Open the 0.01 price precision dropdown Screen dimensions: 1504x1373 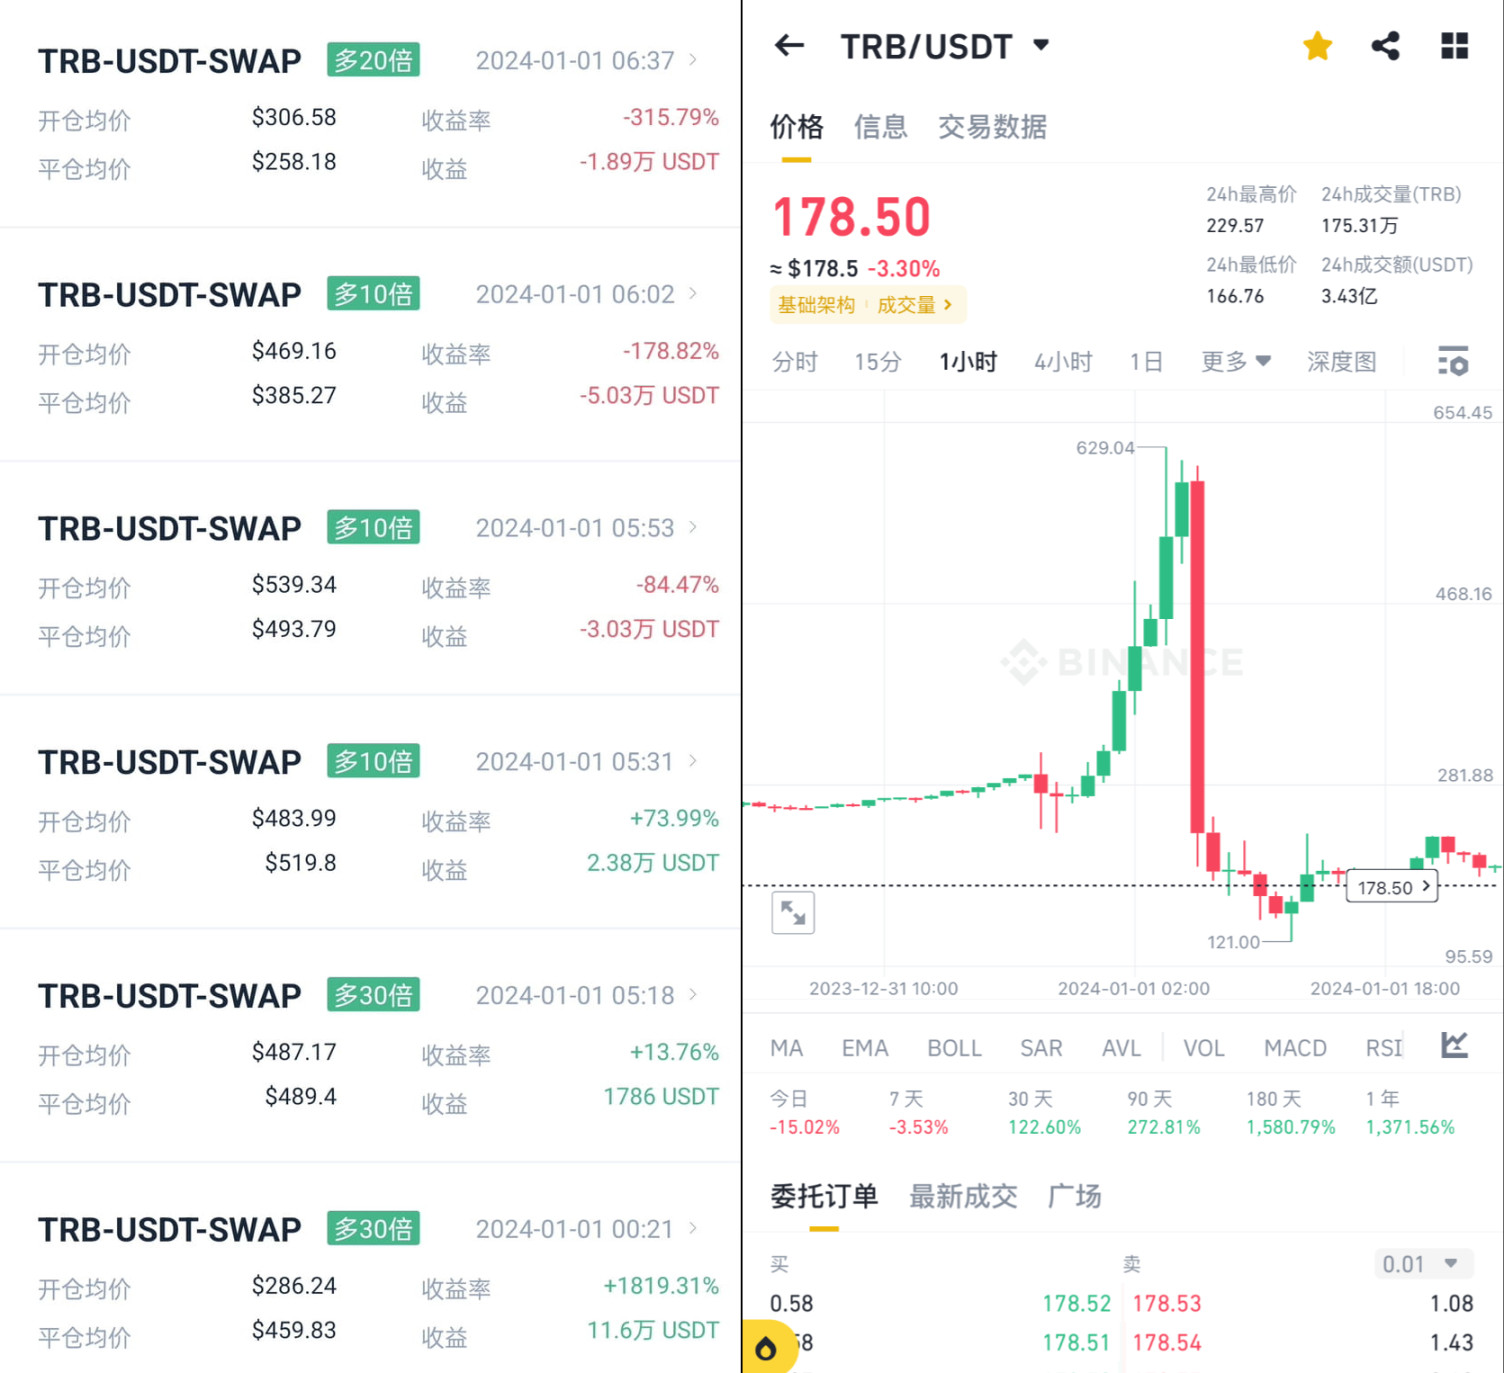coord(1419,1264)
